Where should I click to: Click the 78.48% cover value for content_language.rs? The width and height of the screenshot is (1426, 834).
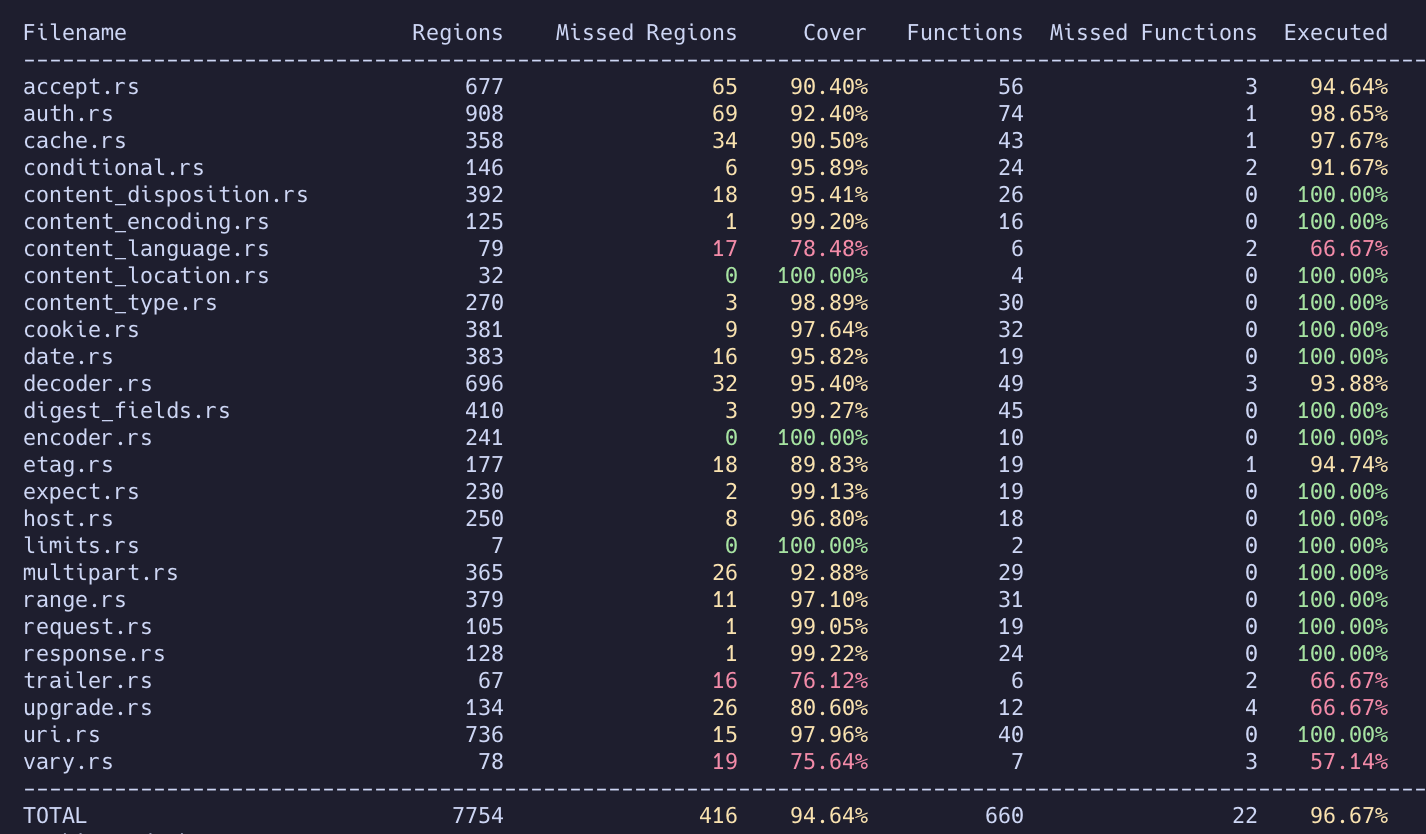click(x=829, y=249)
